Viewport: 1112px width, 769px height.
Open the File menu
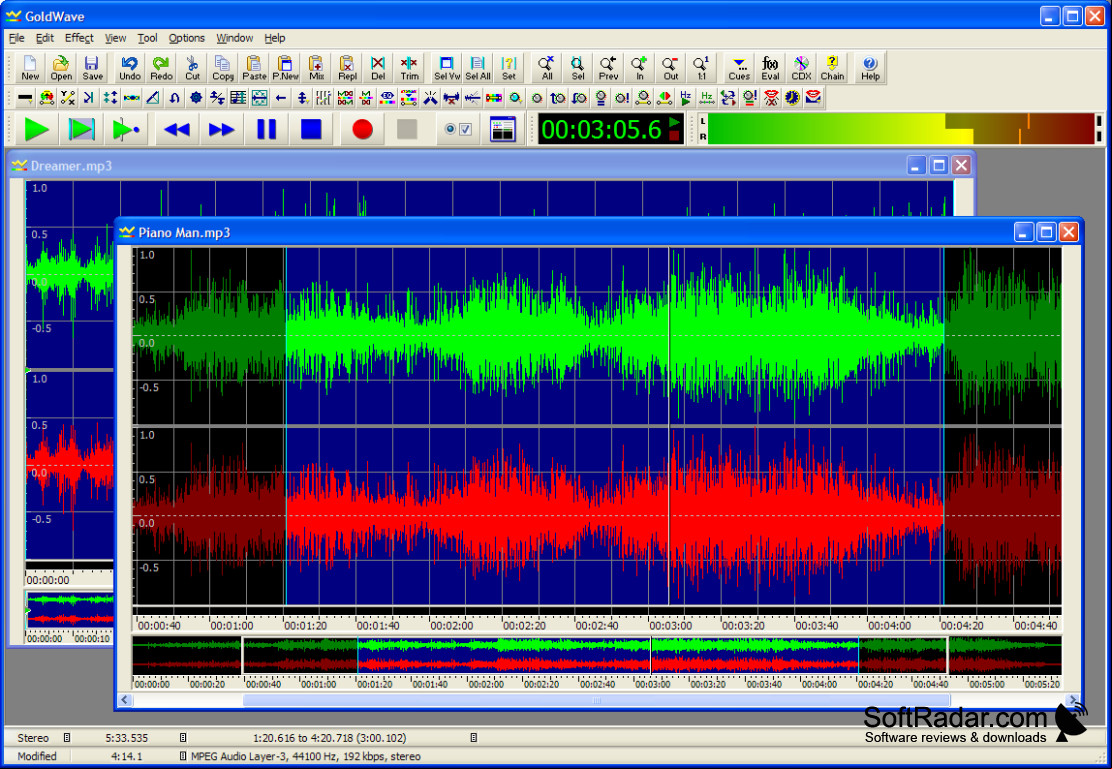16,38
